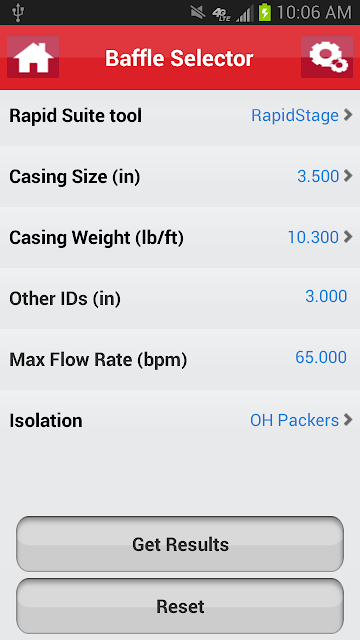Open the Isolation chevron arrow
360x640 pixels.
point(348,420)
